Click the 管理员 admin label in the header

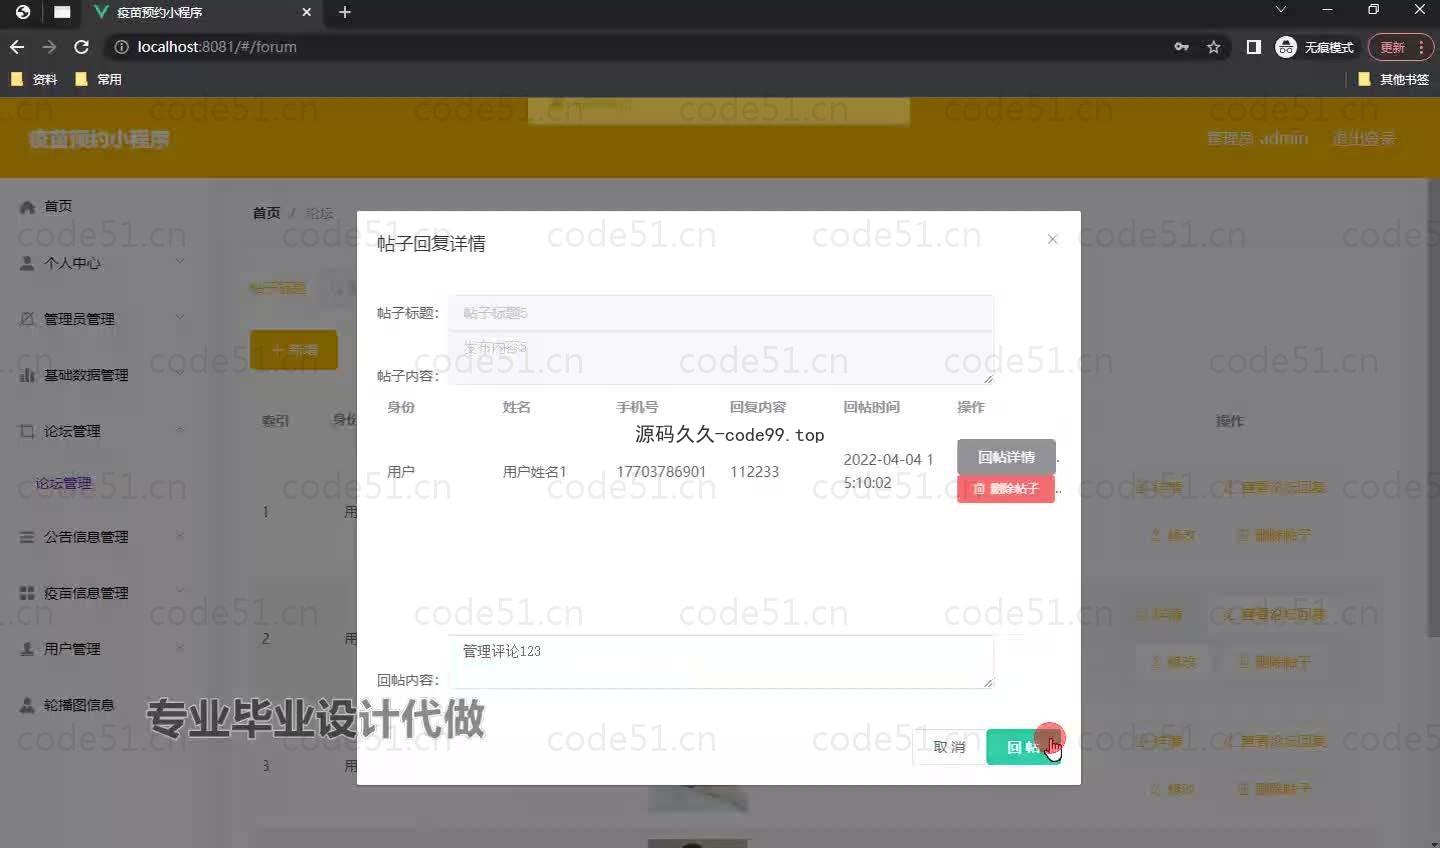click(x=1258, y=138)
